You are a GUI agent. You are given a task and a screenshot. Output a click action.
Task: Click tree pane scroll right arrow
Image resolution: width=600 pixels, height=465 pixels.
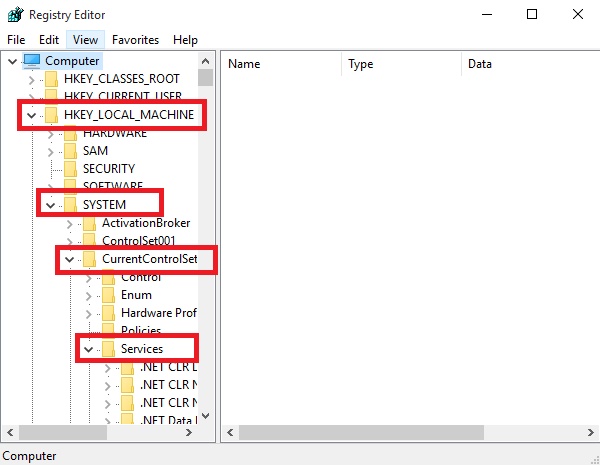click(189, 432)
